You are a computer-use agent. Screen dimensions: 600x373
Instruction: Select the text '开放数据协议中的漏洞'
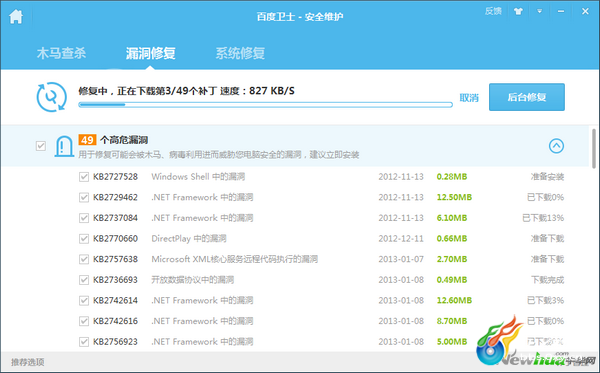192,280
